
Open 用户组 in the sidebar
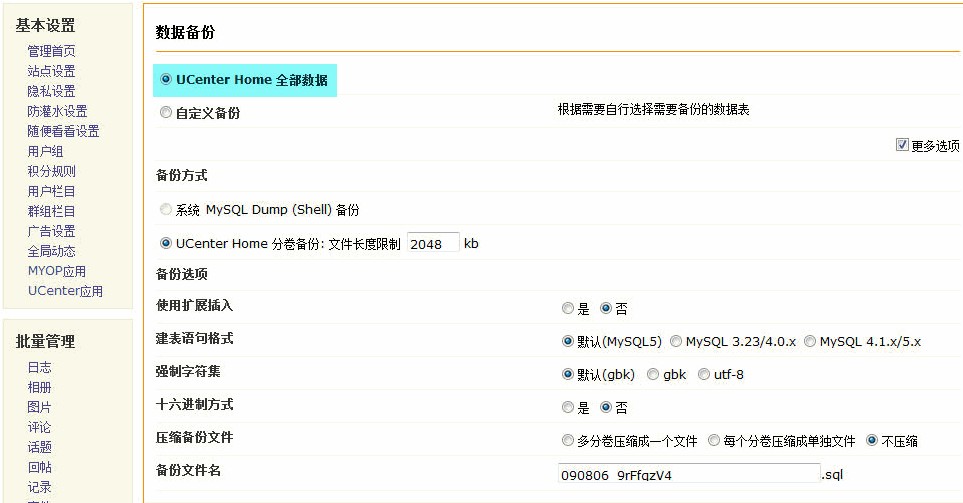[x=45, y=151]
